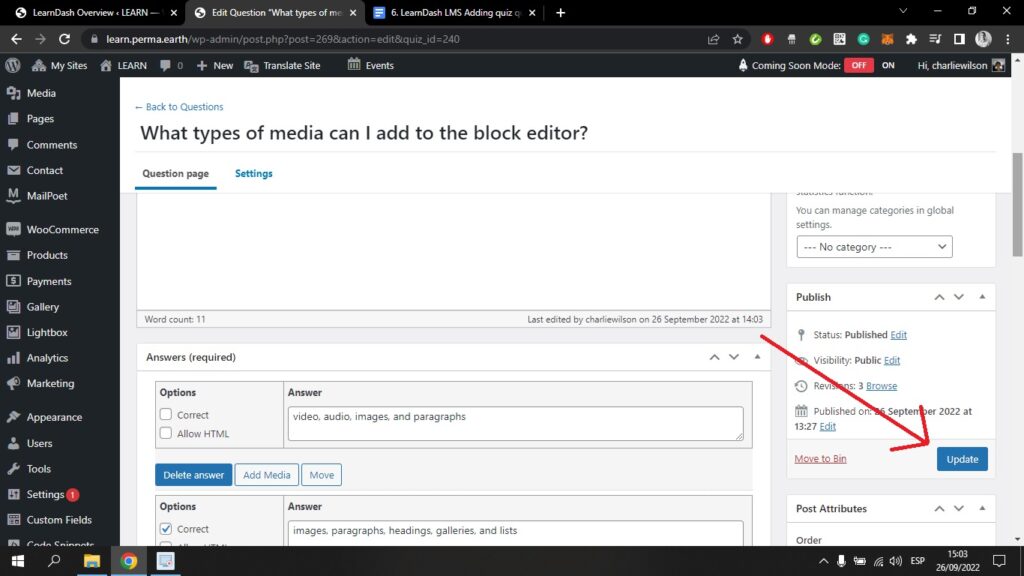
Task: Open MailPoet from the sidebar
Action: click(47, 196)
